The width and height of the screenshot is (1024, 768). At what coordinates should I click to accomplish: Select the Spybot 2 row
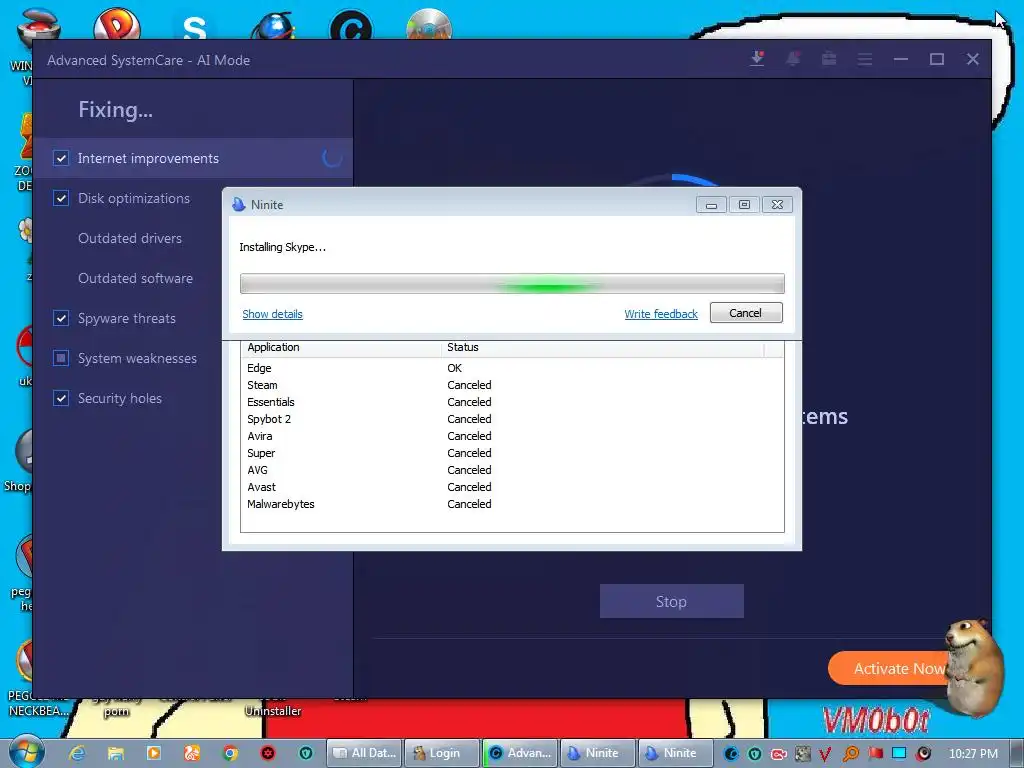coord(512,419)
